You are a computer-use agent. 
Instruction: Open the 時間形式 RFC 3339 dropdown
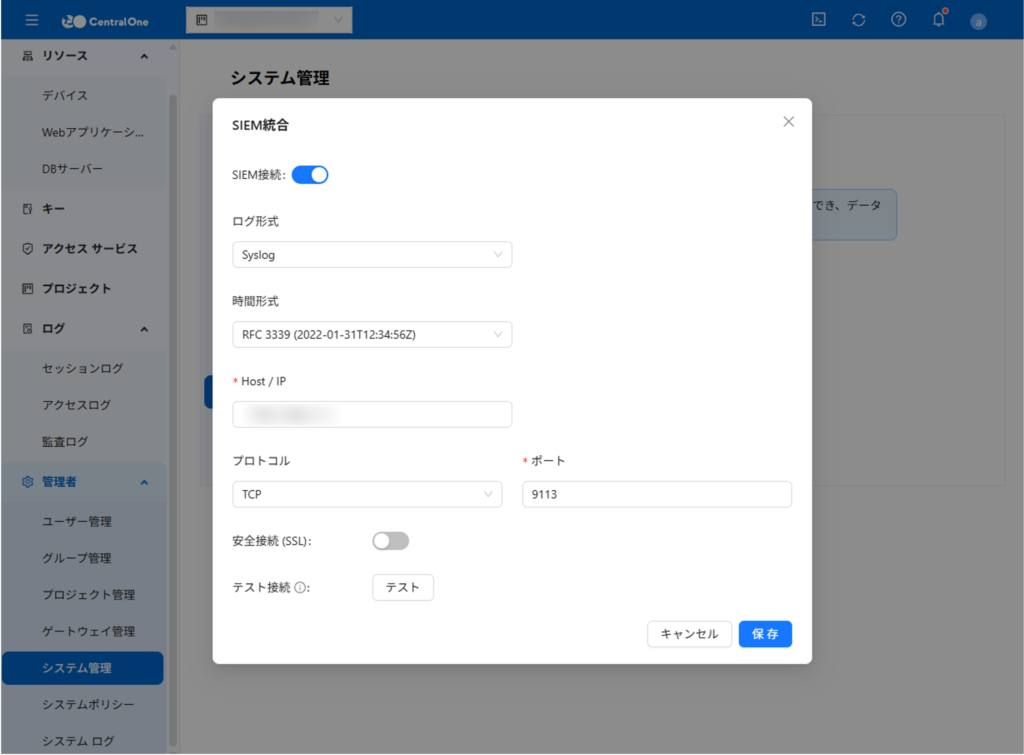(372, 335)
